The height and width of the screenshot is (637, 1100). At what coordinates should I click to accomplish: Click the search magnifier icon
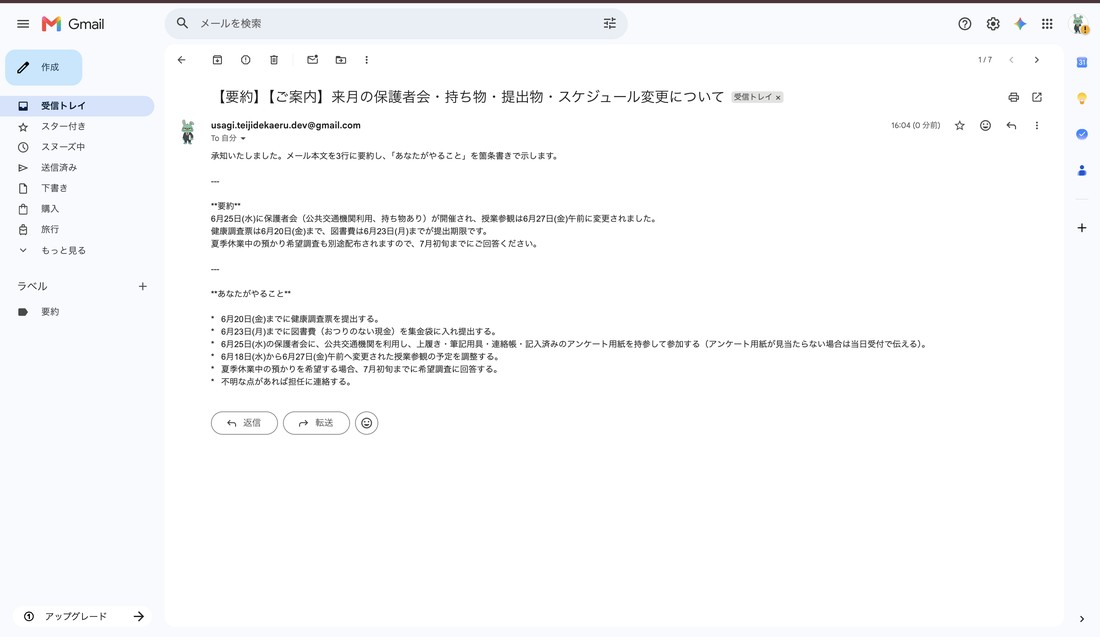(x=182, y=23)
